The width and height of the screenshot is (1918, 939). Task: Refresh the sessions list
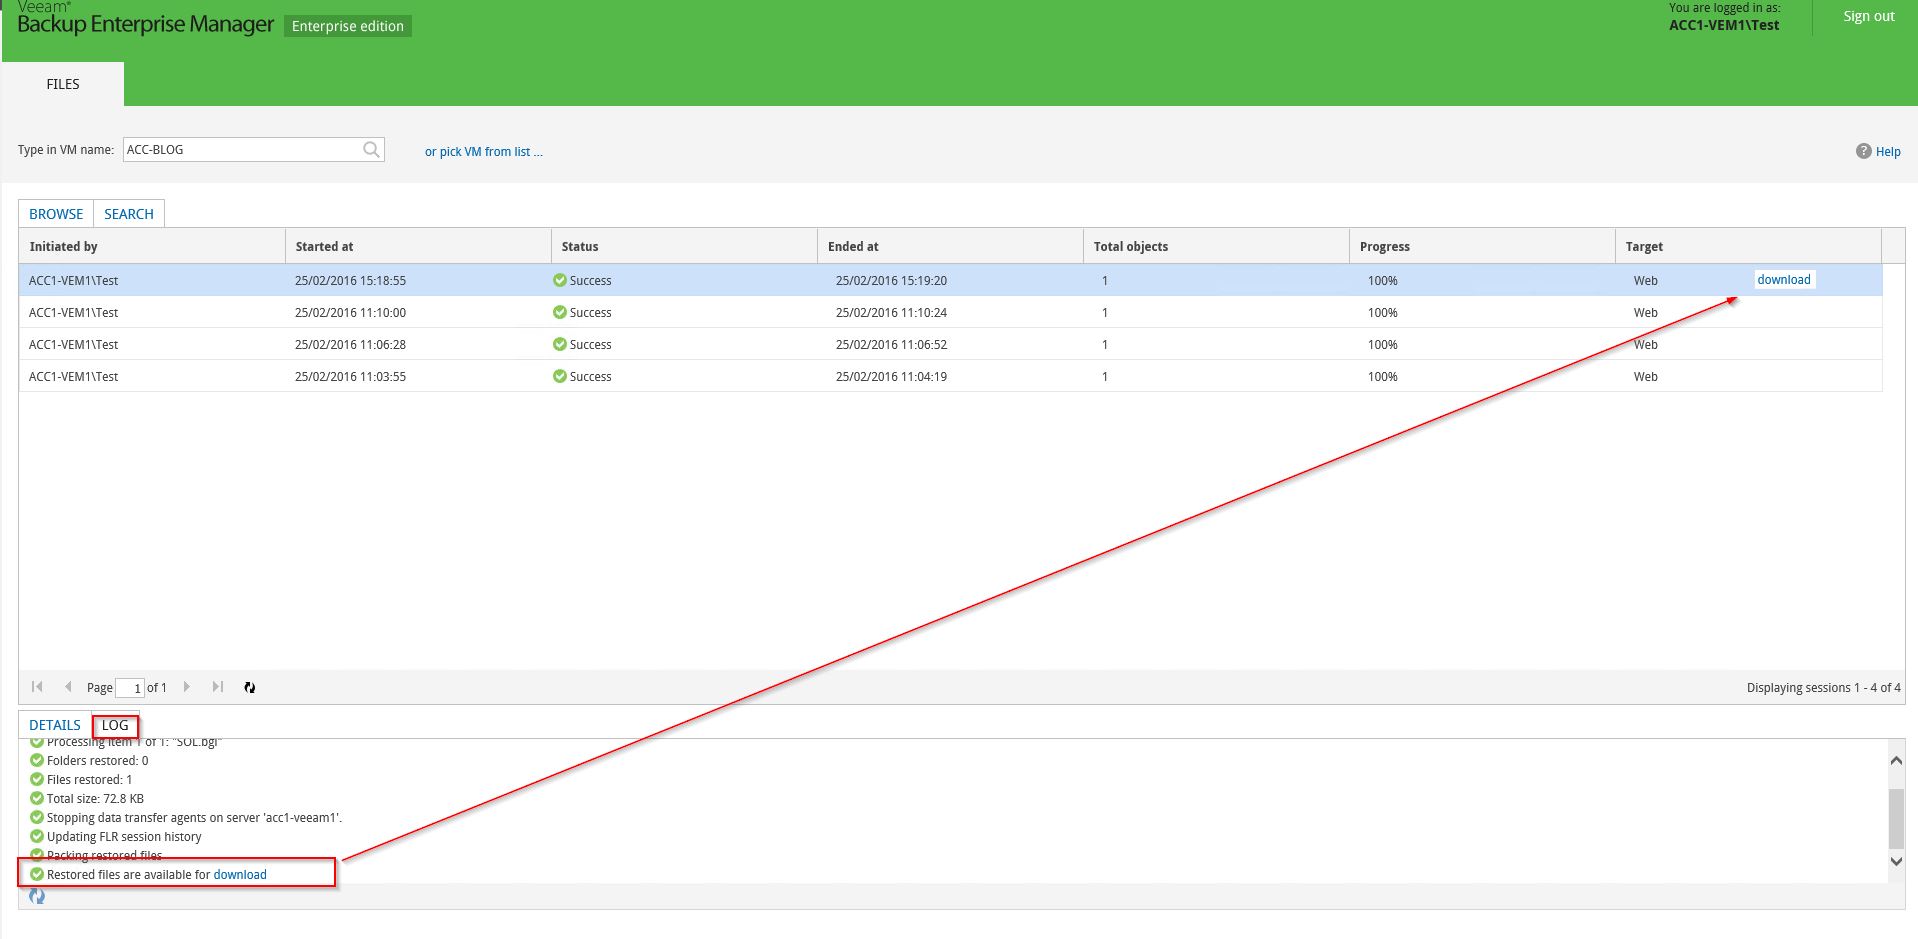point(250,688)
